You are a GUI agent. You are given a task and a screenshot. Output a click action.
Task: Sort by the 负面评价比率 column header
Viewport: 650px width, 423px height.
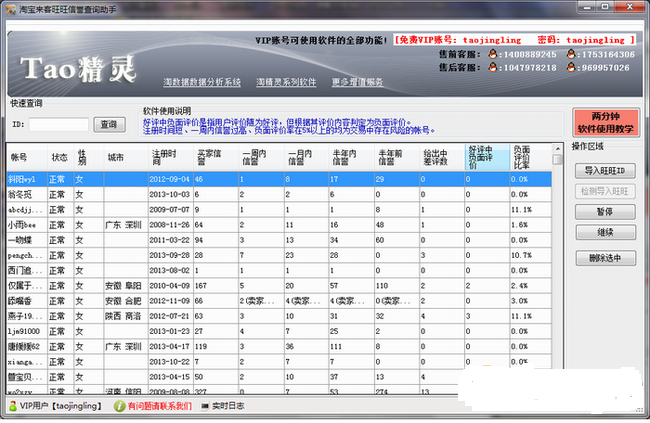coord(531,157)
